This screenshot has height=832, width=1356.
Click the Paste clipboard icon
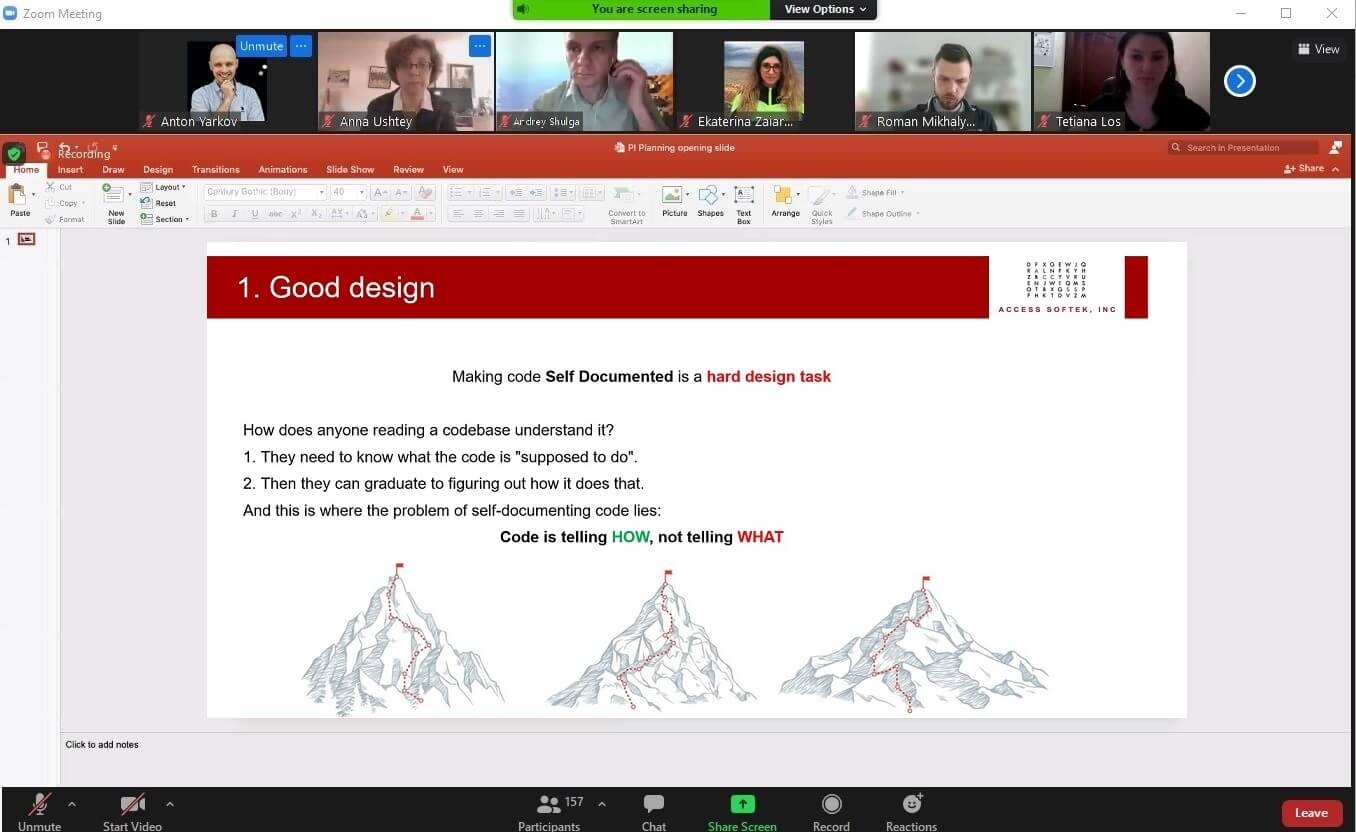[19, 198]
